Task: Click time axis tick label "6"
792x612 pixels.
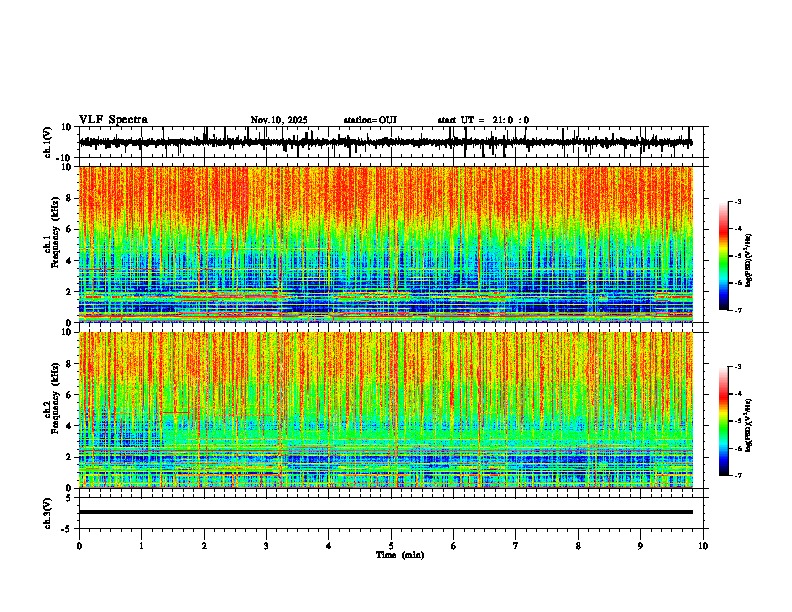Action: 454,546
